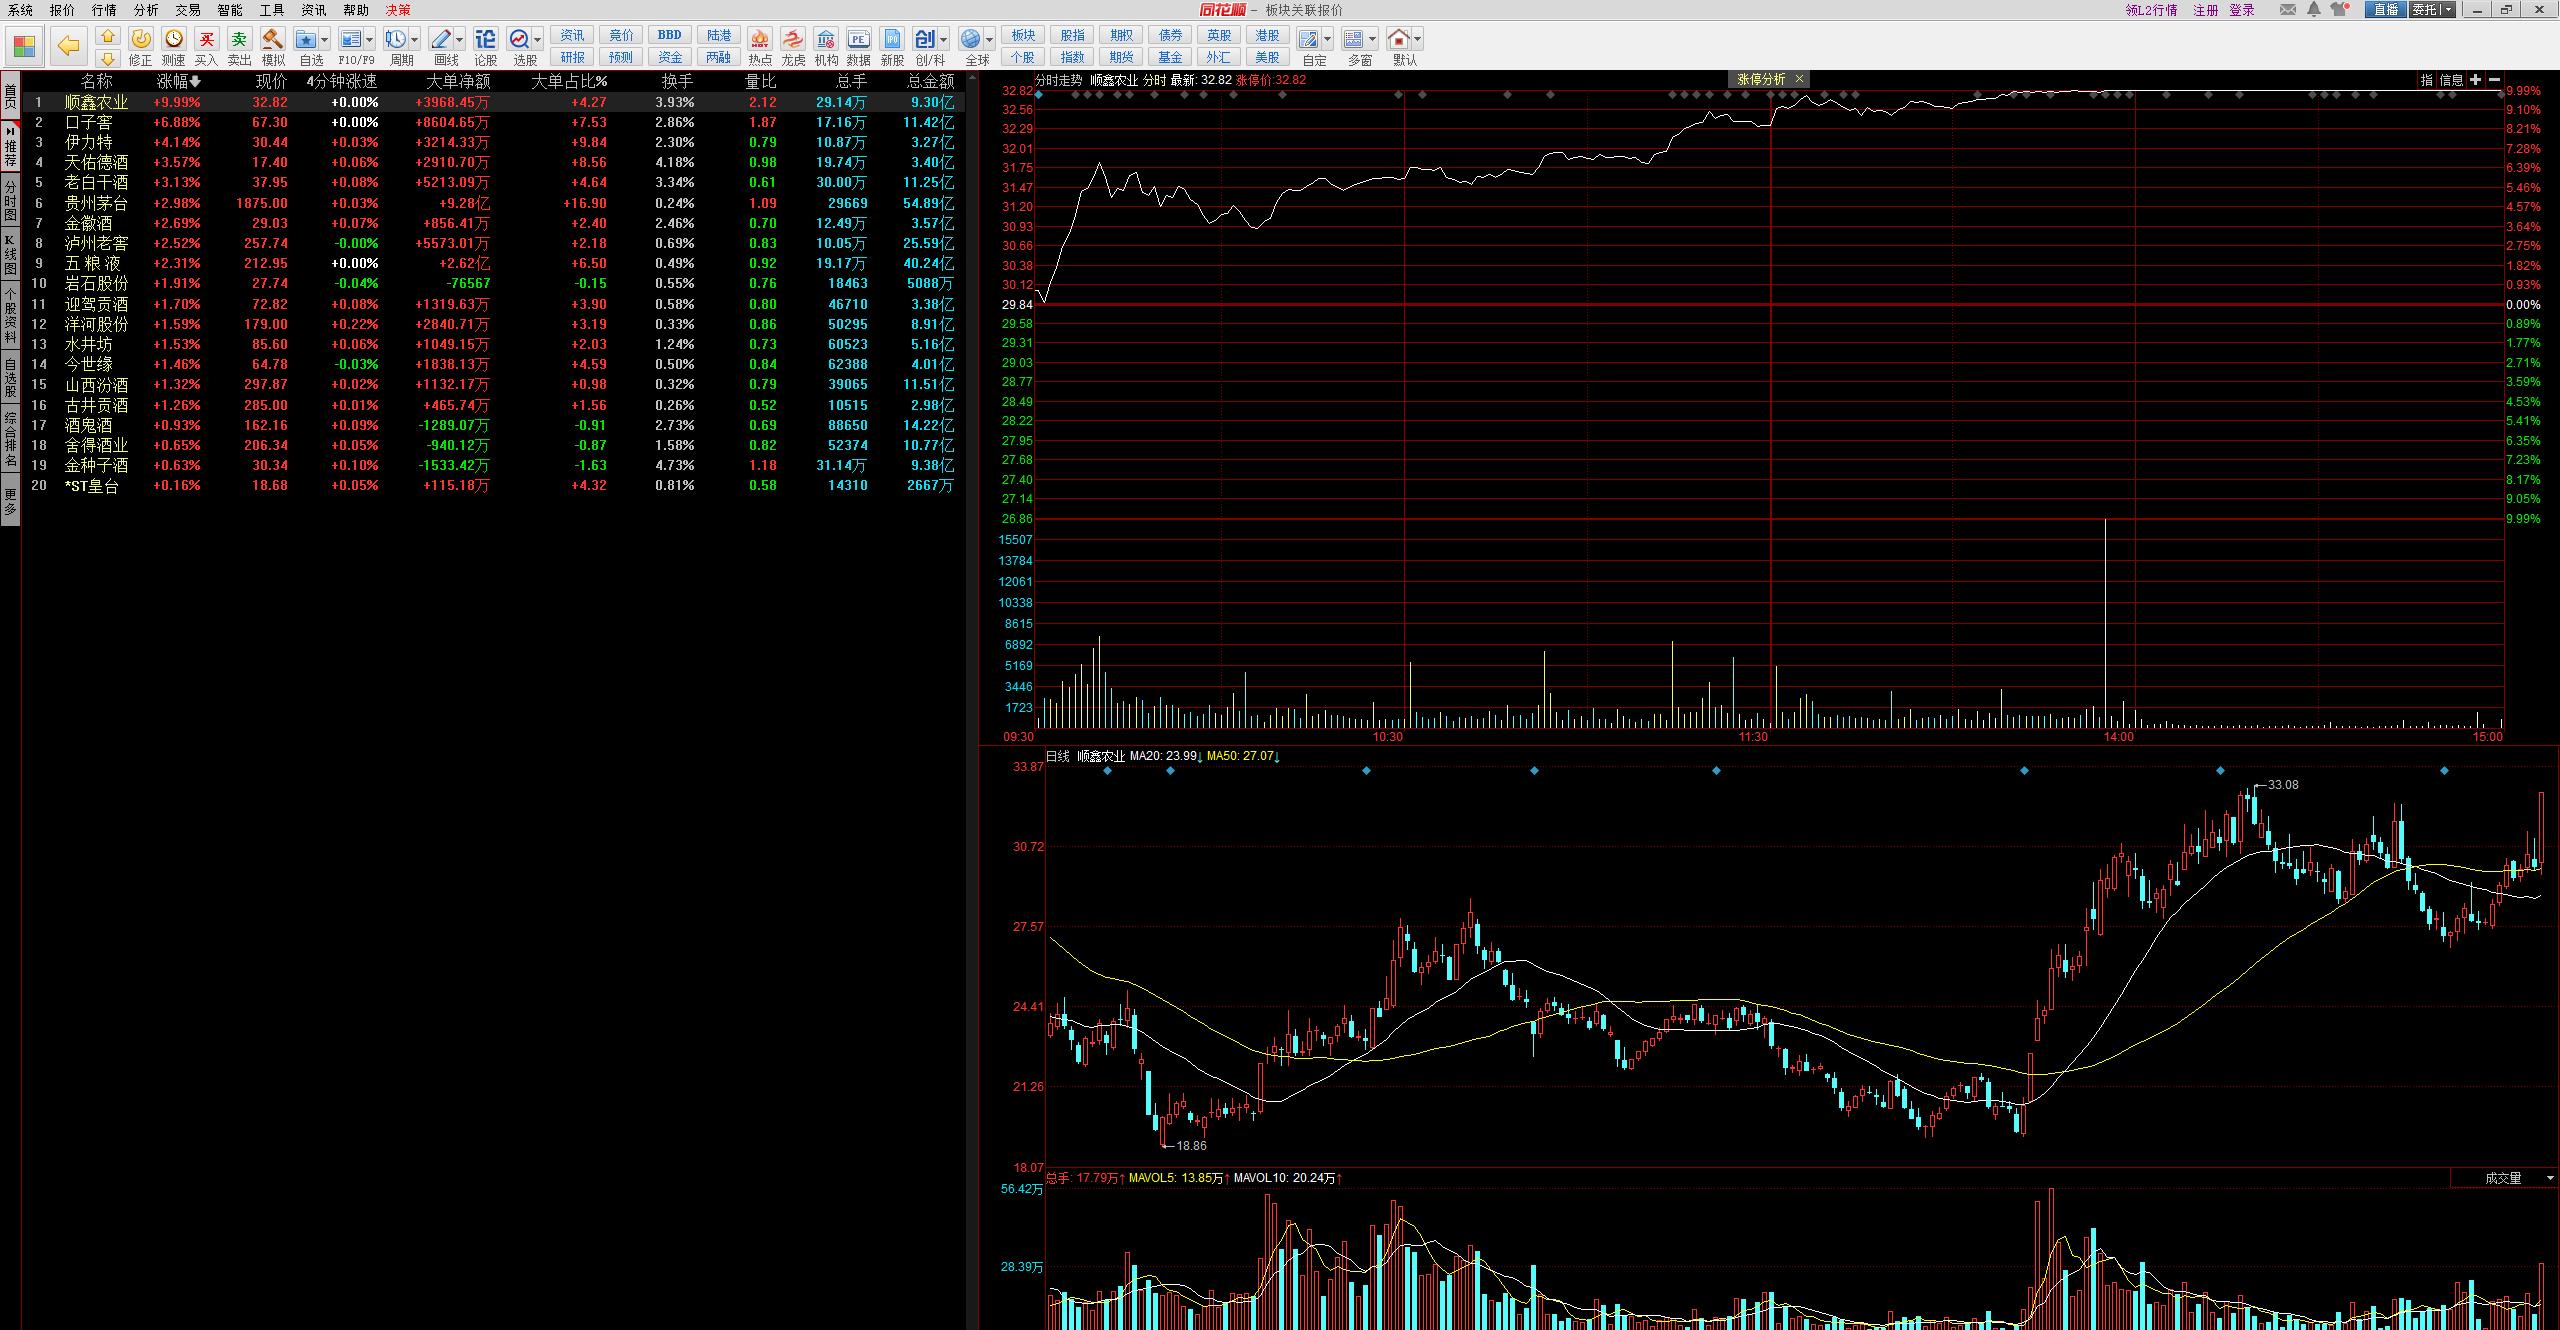Click the back arrow toolbar icon

[68, 45]
